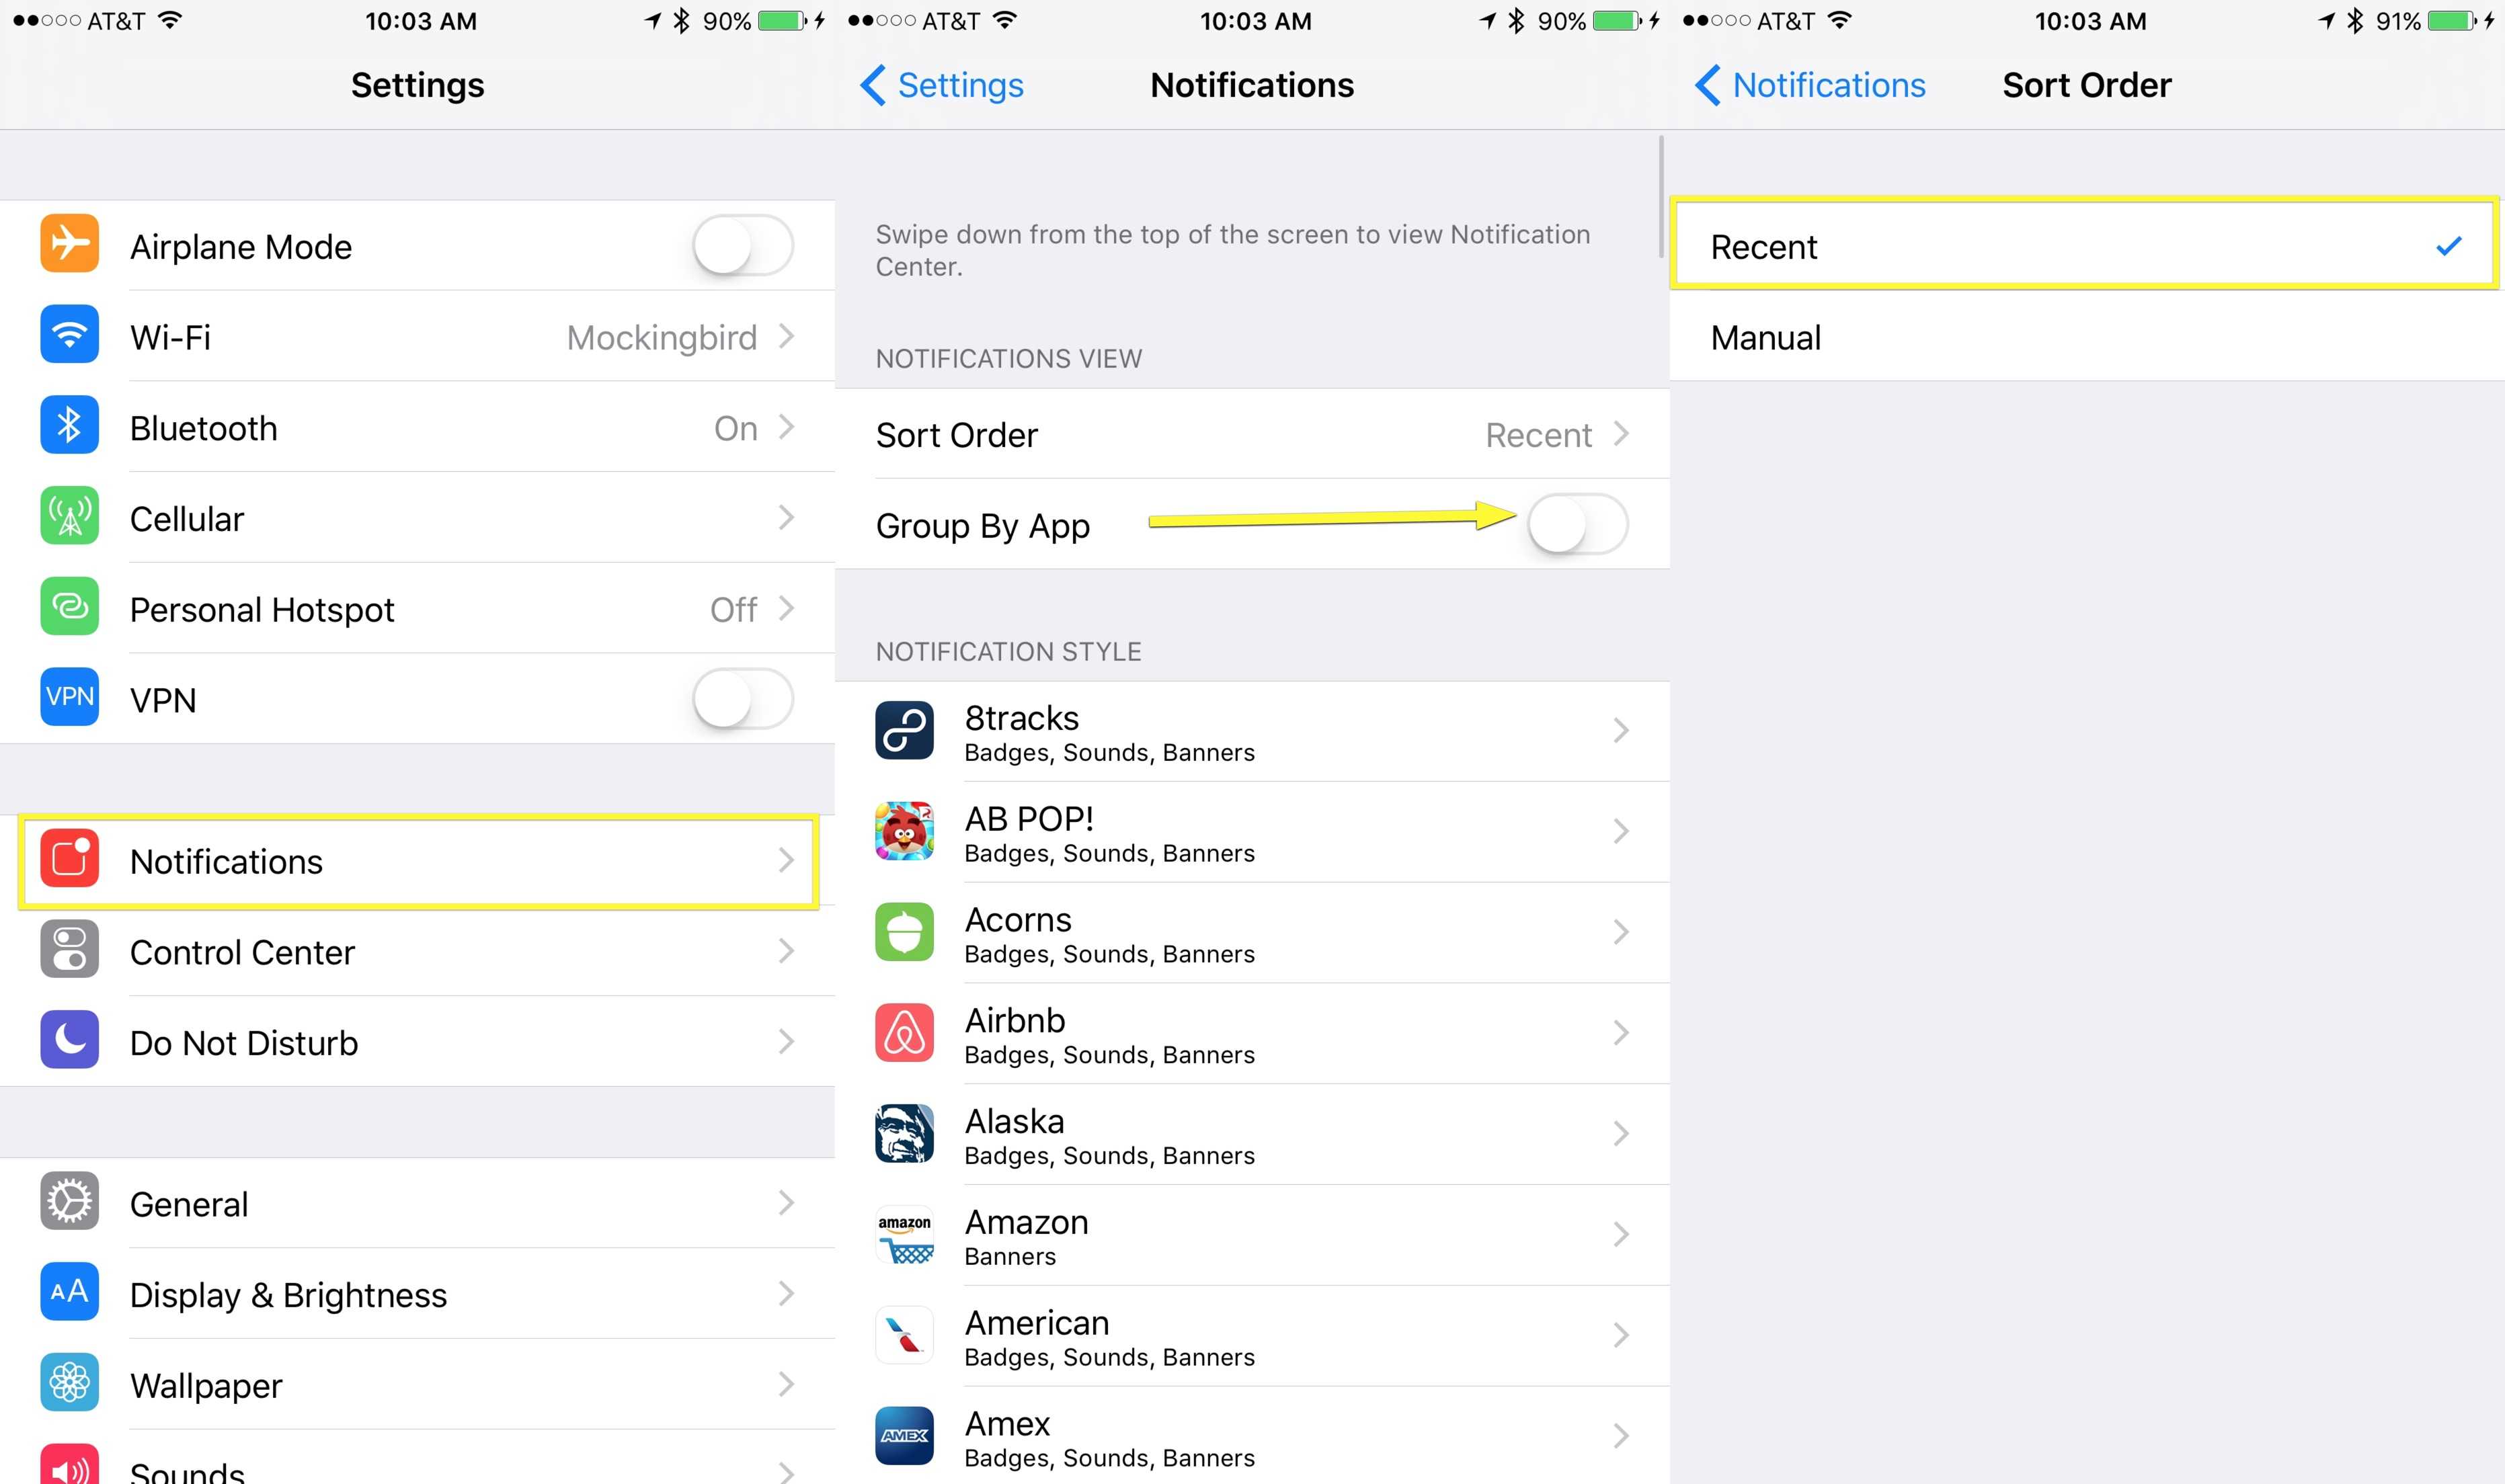Viewport: 2505px width, 1484px height.
Task: Enable the VPN switch
Action: pyautogui.click(x=742, y=698)
